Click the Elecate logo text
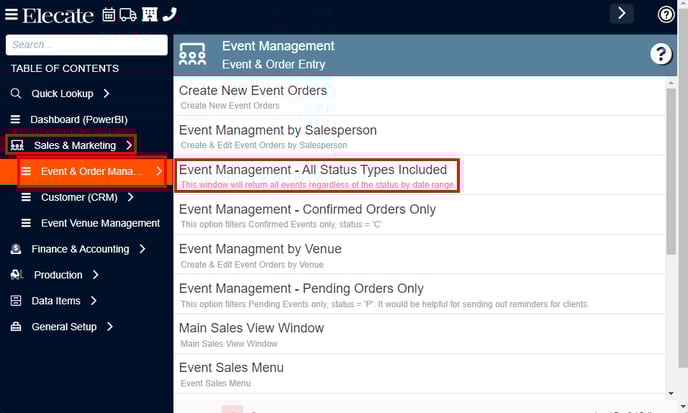Screen dimensions: 688x413 [58, 15]
